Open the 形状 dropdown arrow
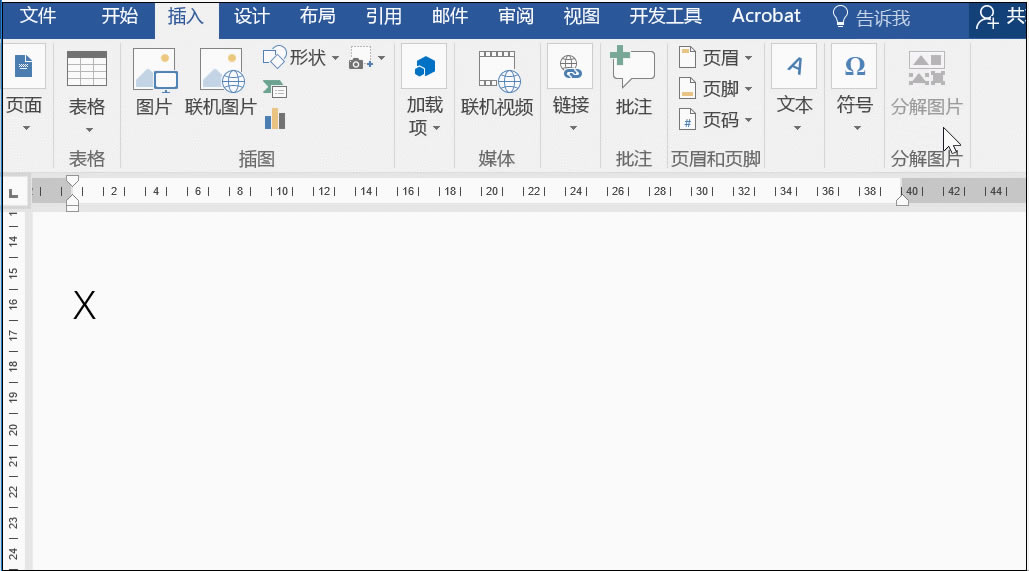 pyautogui.click(x=335, y=58)
